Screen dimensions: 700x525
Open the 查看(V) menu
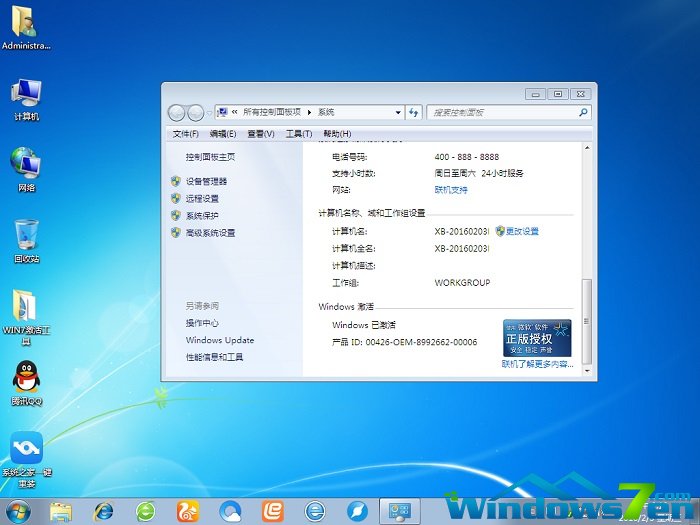[x=261, y=133]
